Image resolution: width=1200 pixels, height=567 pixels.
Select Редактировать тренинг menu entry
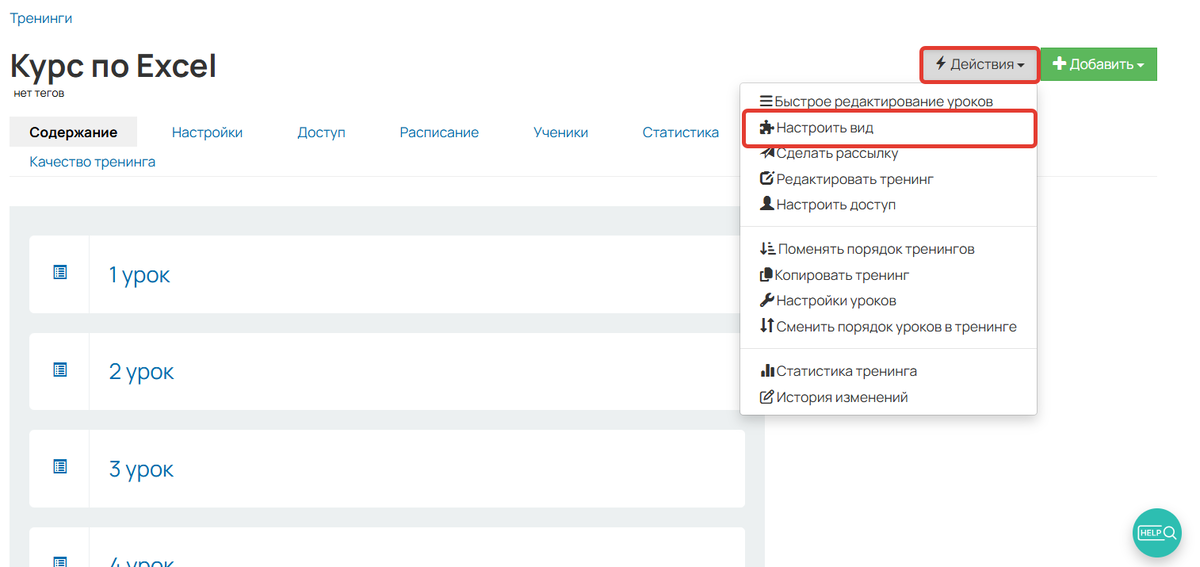[x=888, y=179]
